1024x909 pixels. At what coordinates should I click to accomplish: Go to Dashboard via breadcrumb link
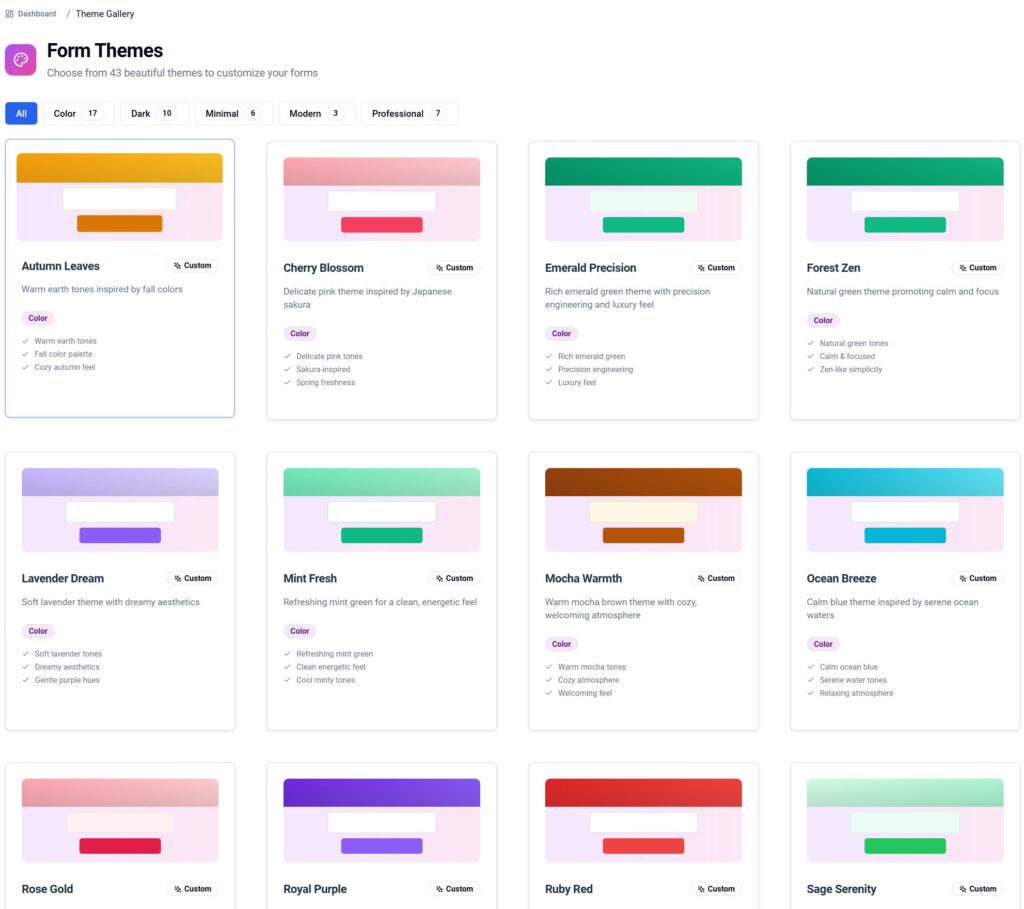coord(37,14)
